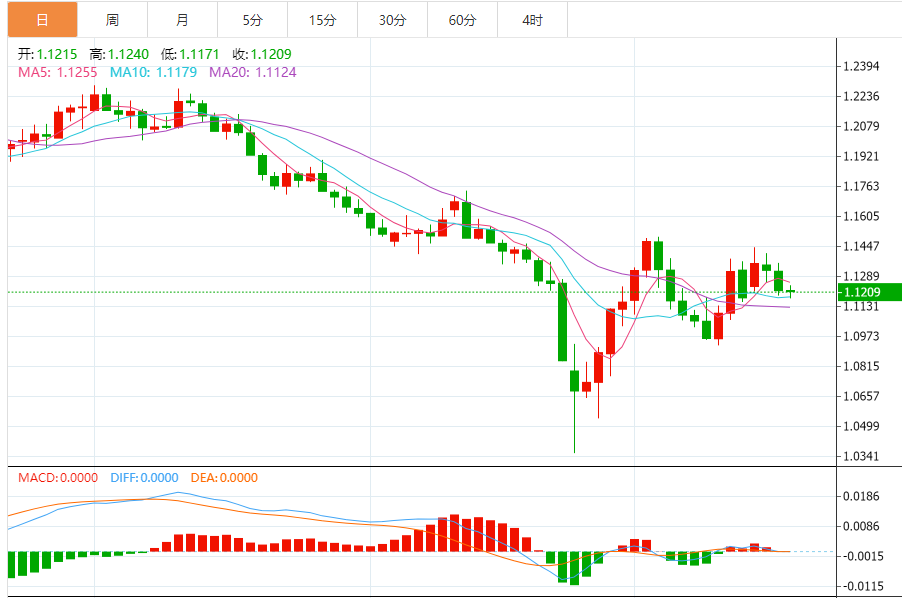Image resolution: width=902 pixels, height=598 pixels.
Task: Choose the 60分 timeframe tab
Action: pyautogui.click(x=463, y=20)
